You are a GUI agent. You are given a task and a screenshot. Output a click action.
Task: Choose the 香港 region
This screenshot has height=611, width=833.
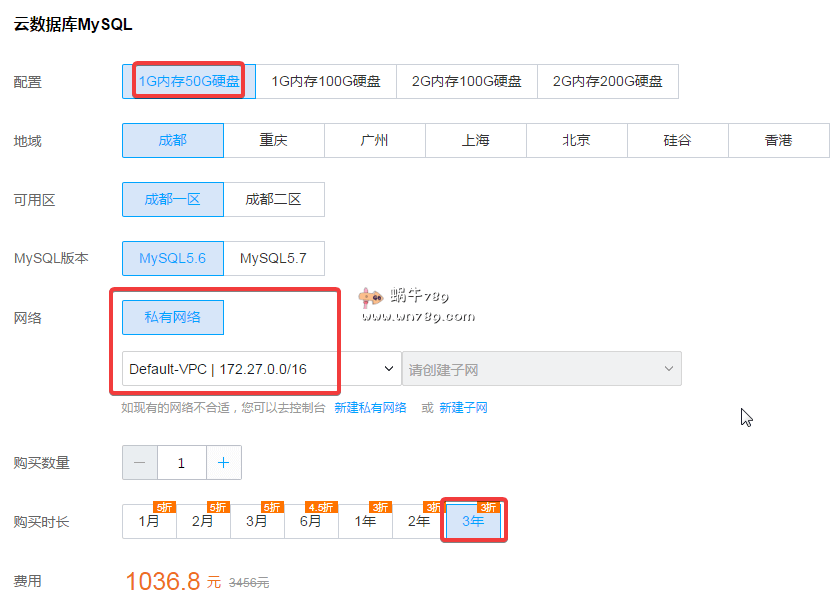778,141
